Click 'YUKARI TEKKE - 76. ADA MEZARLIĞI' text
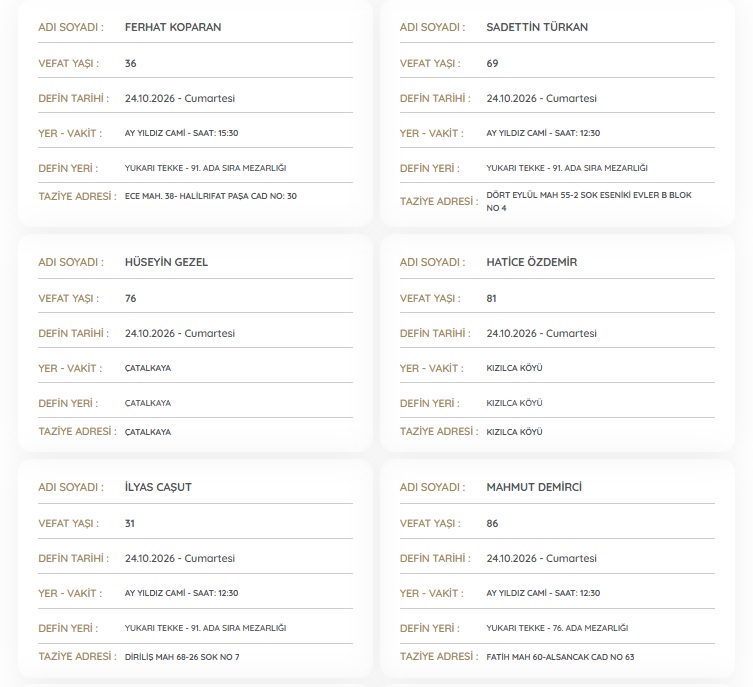The image size is (753, 687). (x=557, y=628)
